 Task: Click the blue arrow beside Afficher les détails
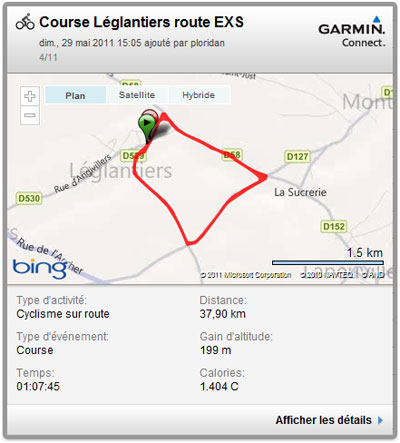(x=380, y=420)
